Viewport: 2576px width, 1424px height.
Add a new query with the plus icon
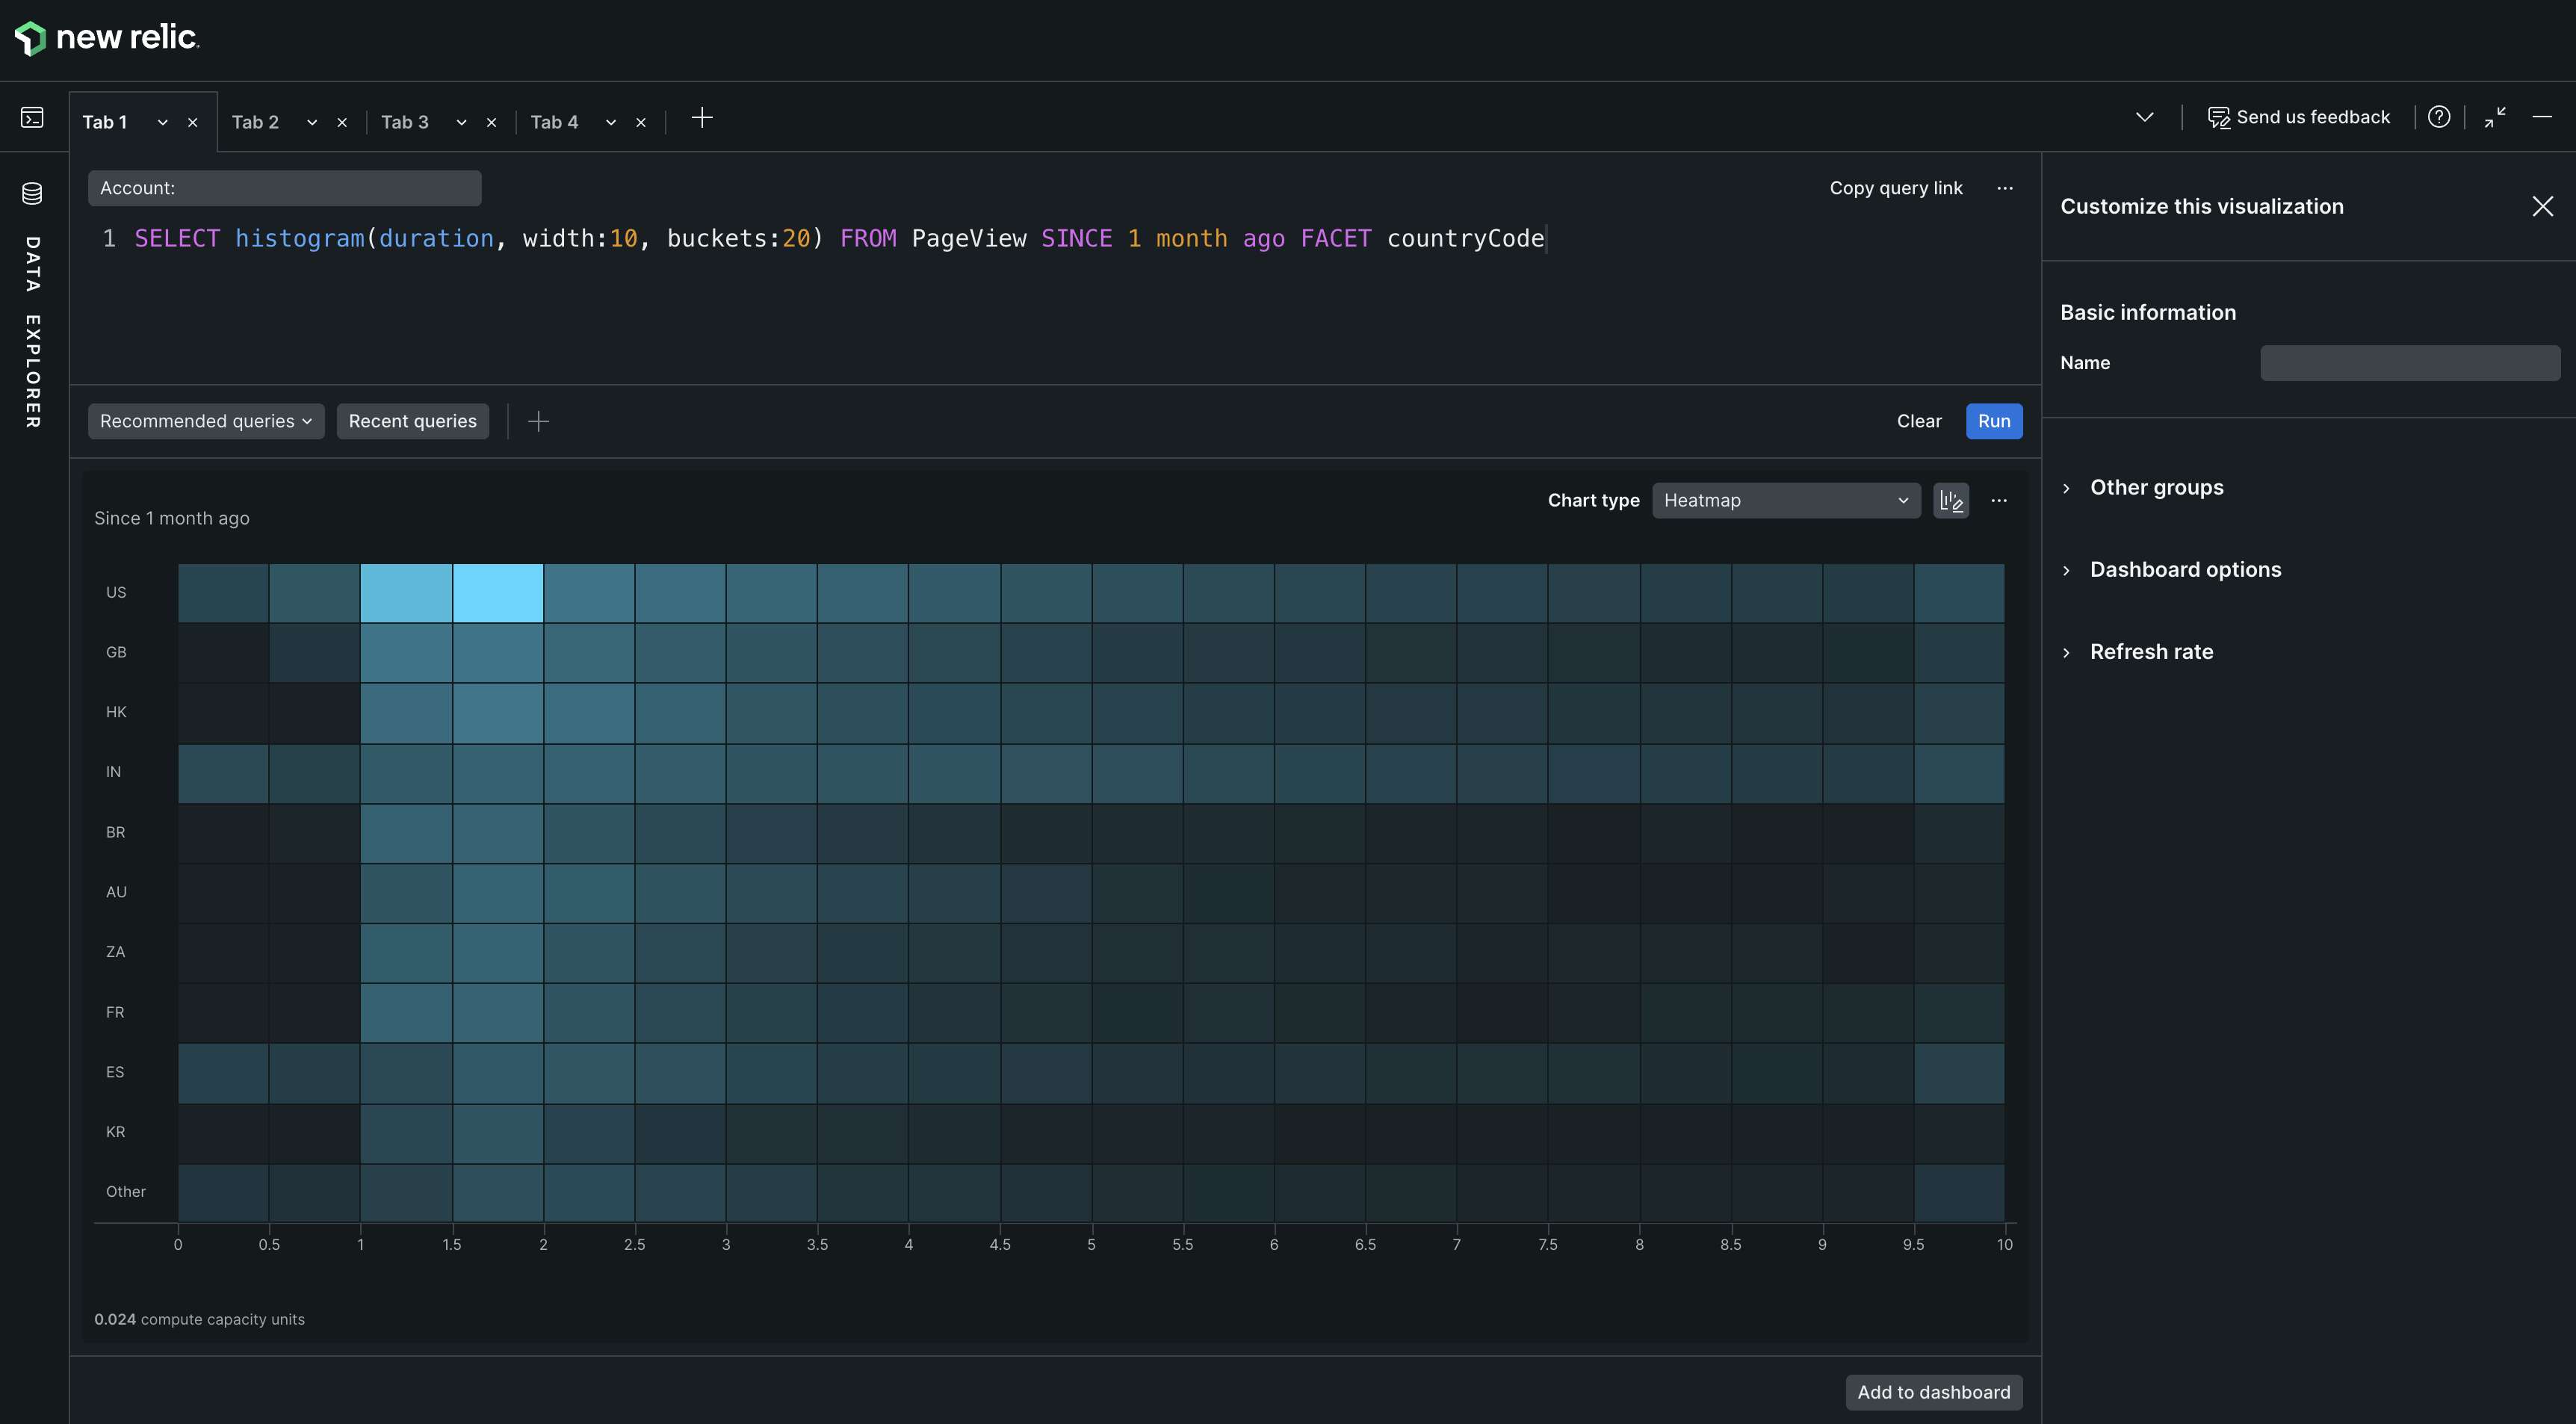point(538,421)
